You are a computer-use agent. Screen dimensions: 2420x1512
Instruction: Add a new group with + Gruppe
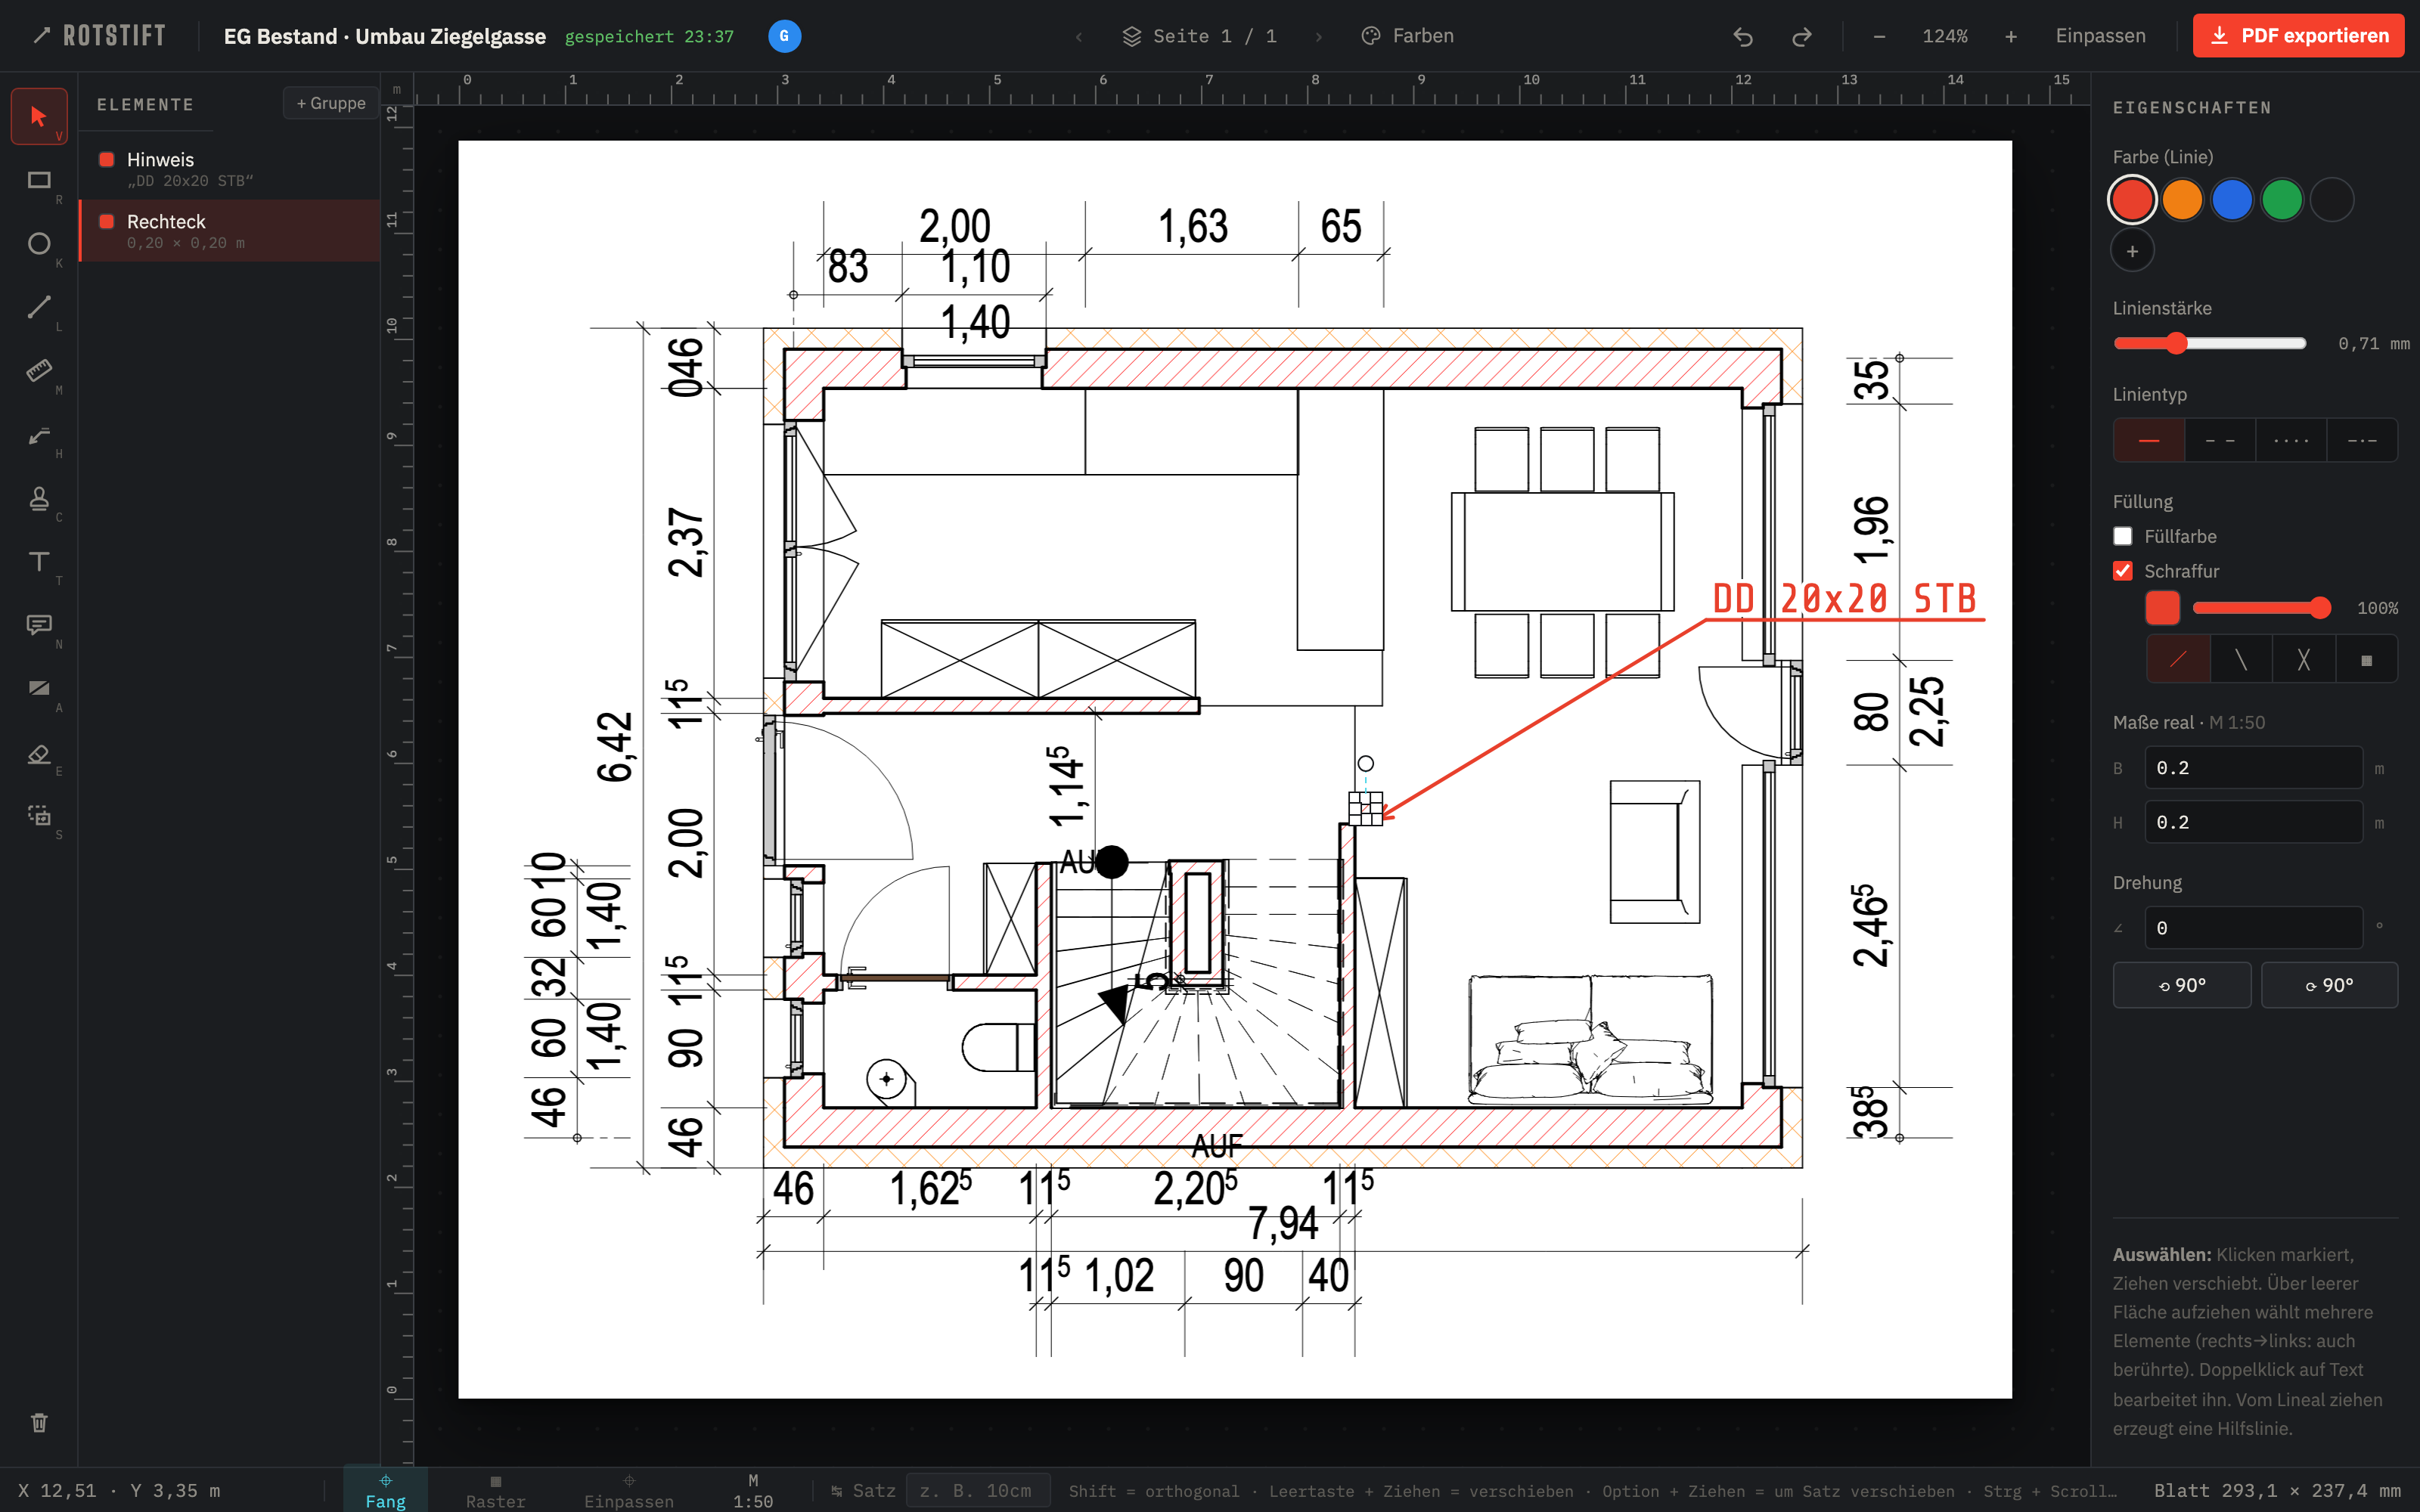click(331, 103)
